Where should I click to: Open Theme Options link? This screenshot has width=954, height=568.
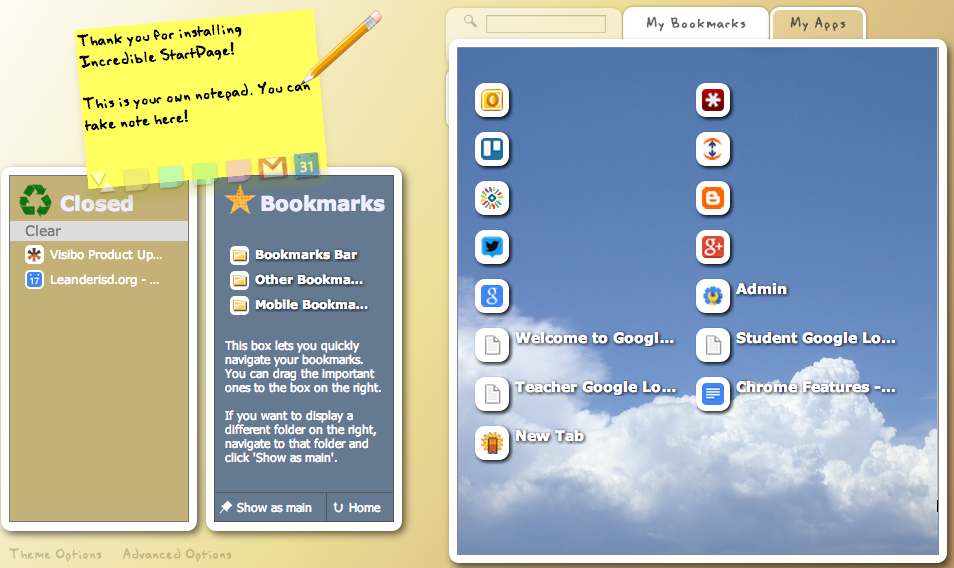pyautogui.click(x=55, y=554)
